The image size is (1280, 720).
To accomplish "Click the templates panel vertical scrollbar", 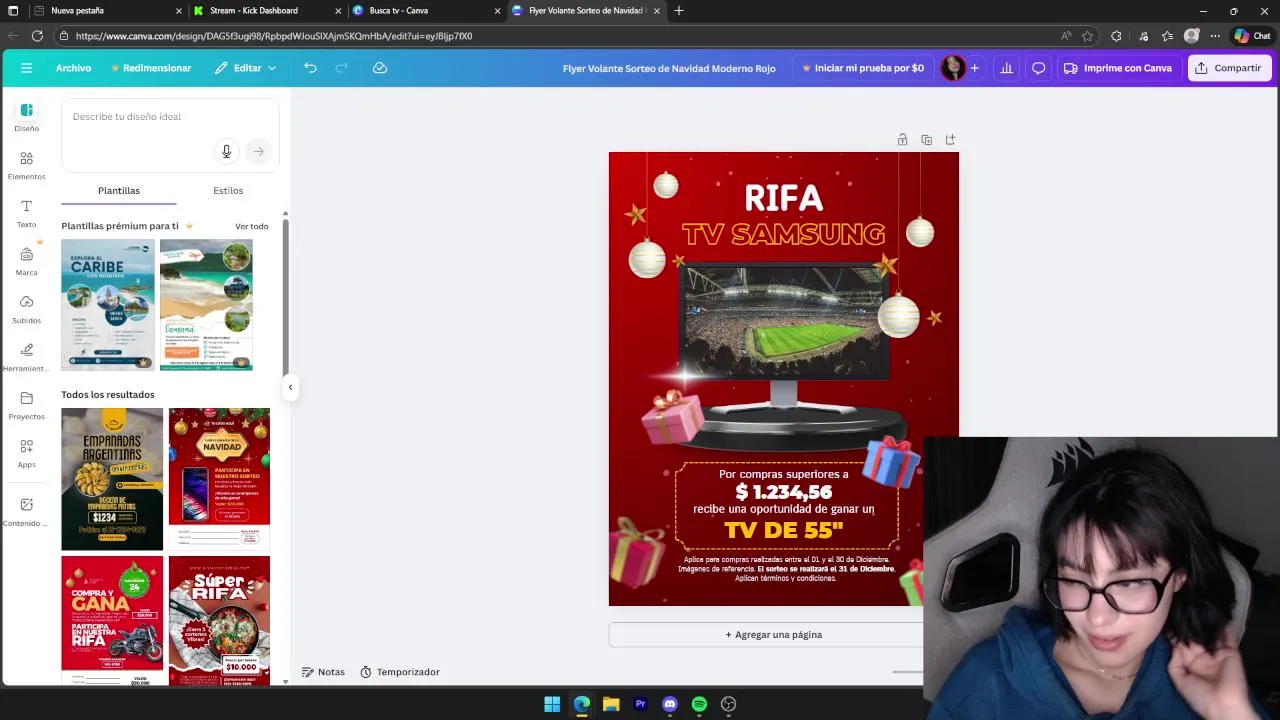I will (x=285, y=300).
